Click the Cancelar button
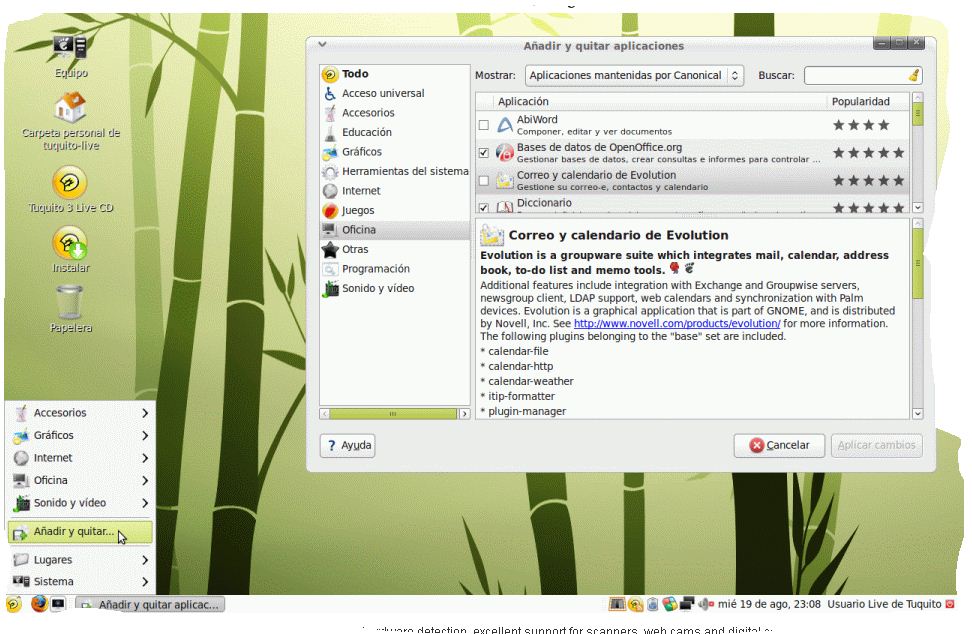This screenshot has width=972, height=634. click(x=779, y=445)
